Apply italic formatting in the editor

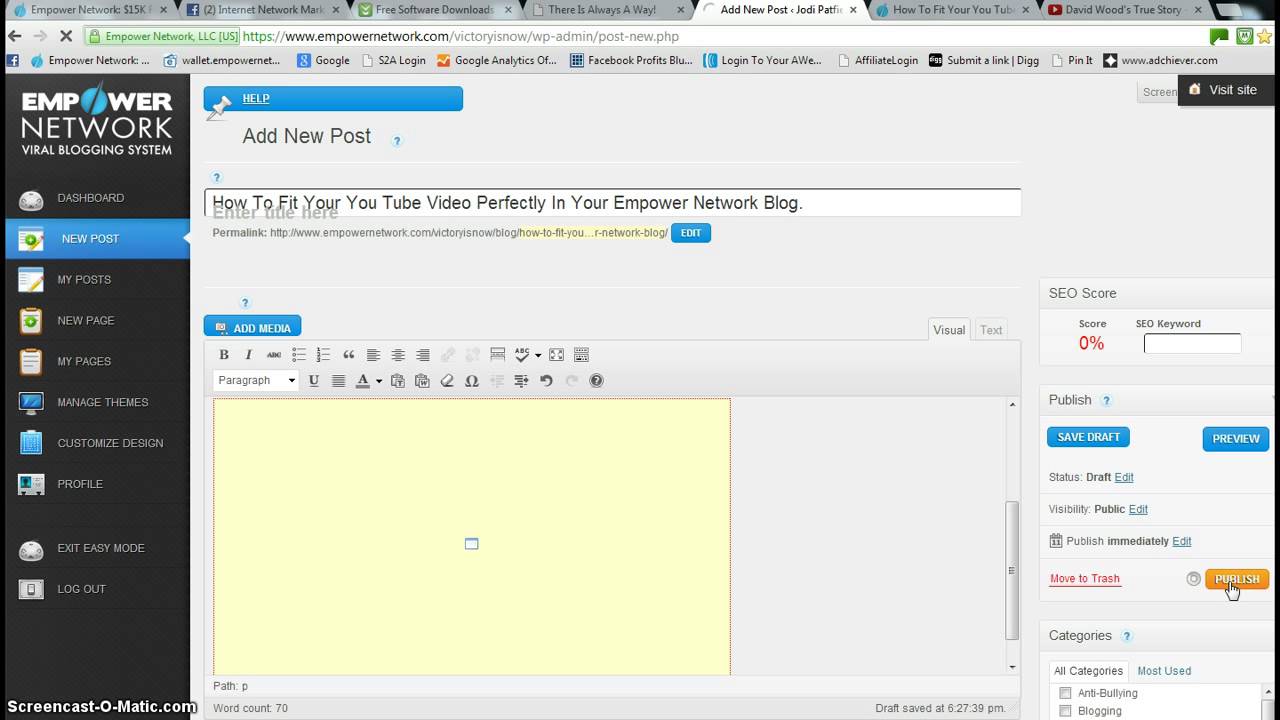(x=249, y=355)
